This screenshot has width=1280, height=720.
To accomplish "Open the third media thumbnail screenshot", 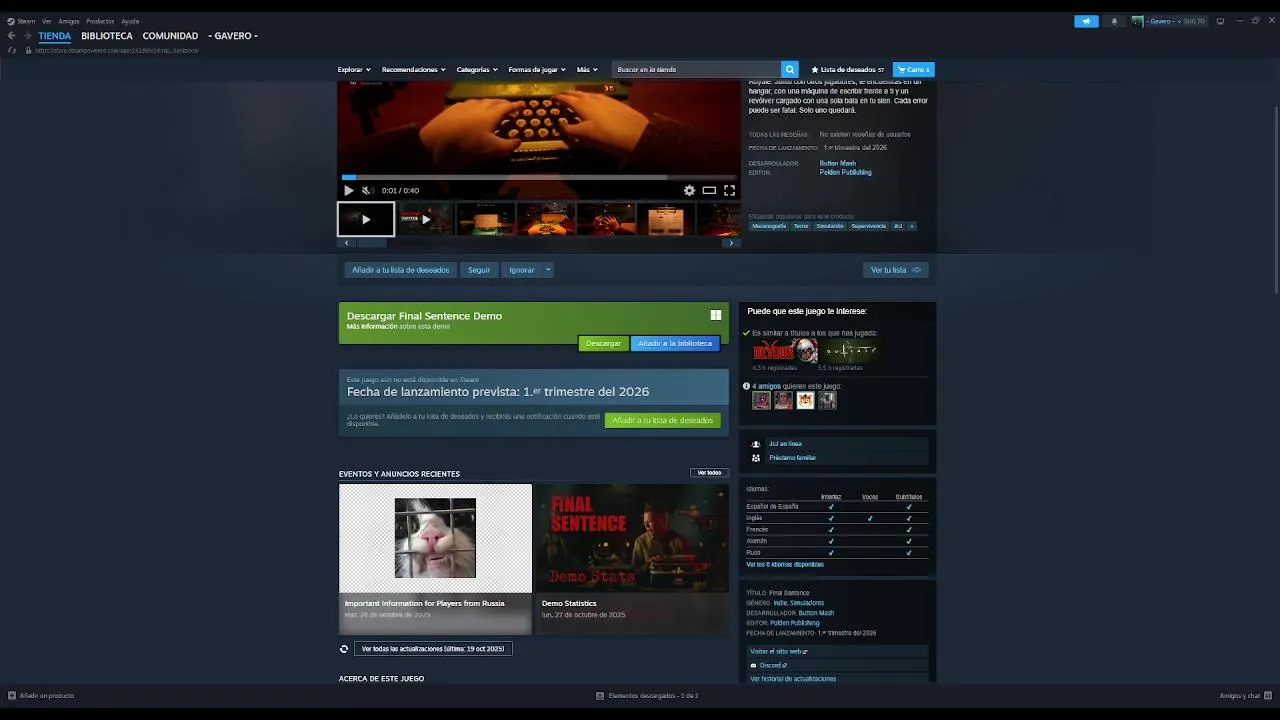I will tap(485, 219).
